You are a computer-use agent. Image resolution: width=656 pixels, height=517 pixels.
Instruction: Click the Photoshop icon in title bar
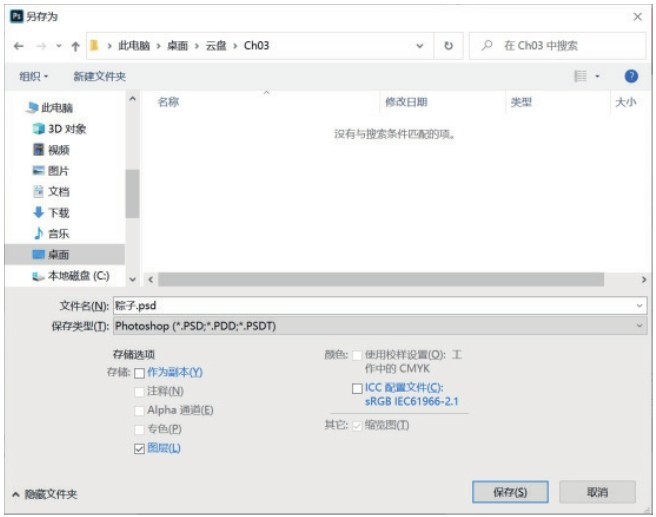tap(17, 16)
